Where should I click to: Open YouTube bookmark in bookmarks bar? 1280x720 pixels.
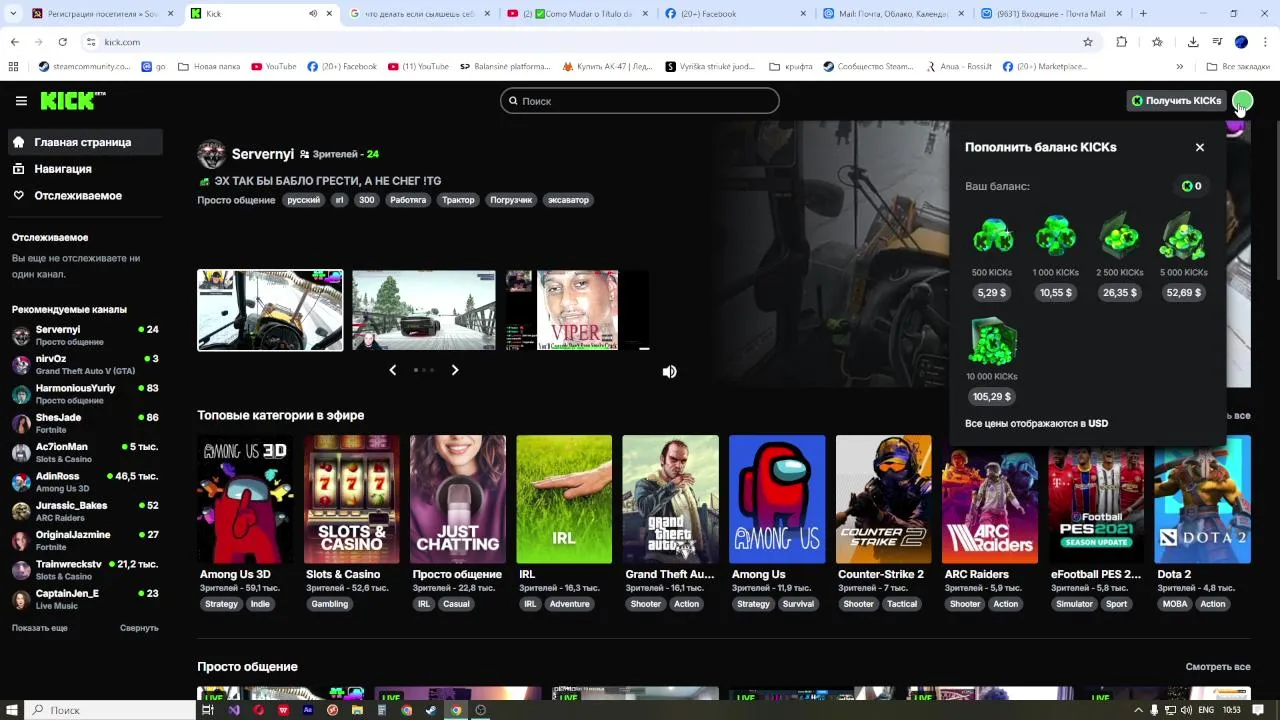point(274,67)
